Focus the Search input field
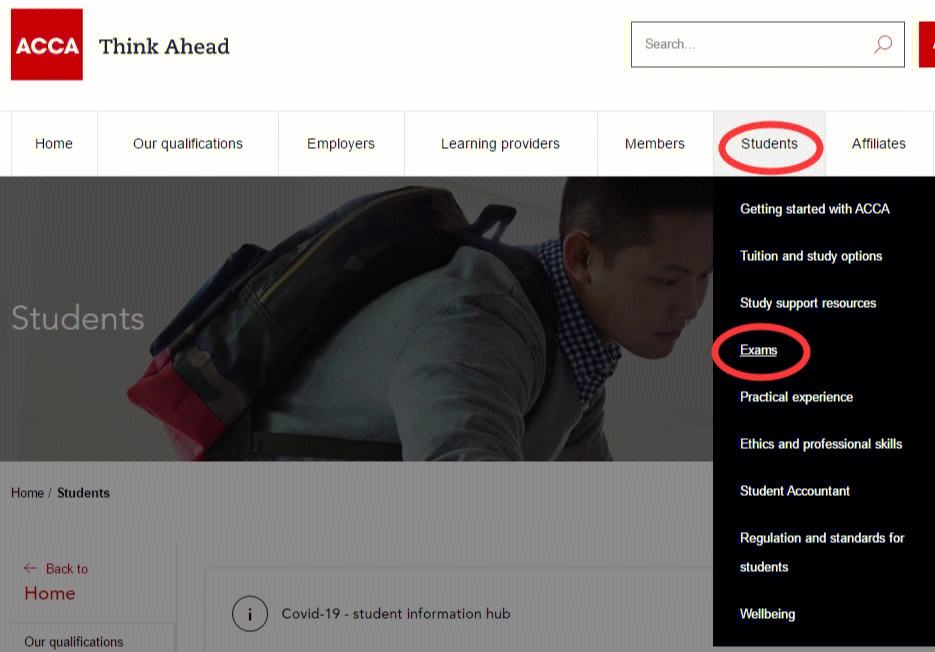The width and height of the screenshot is (935, 652). click(767, 45)
